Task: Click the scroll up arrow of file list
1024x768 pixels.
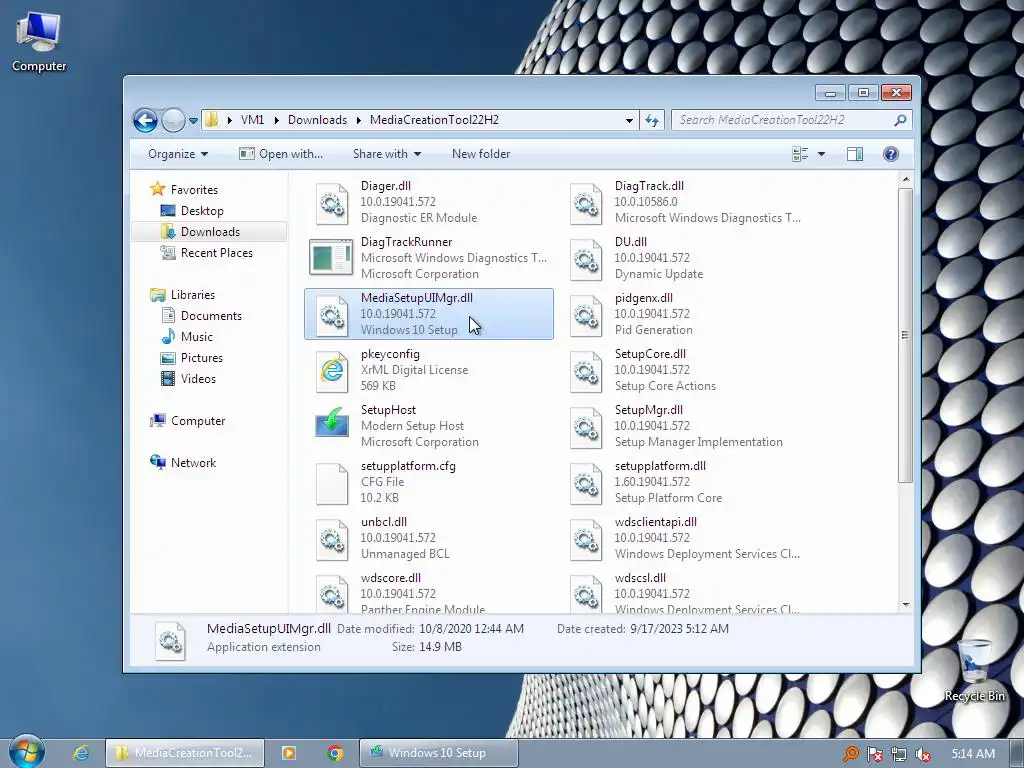Action: tap(905, 179)
